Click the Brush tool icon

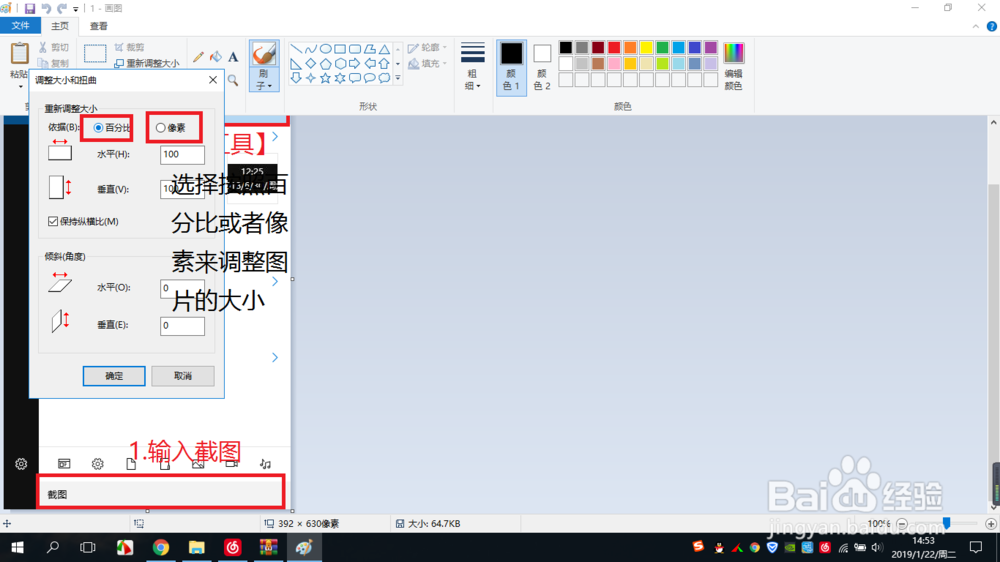(x=264, y=54)
